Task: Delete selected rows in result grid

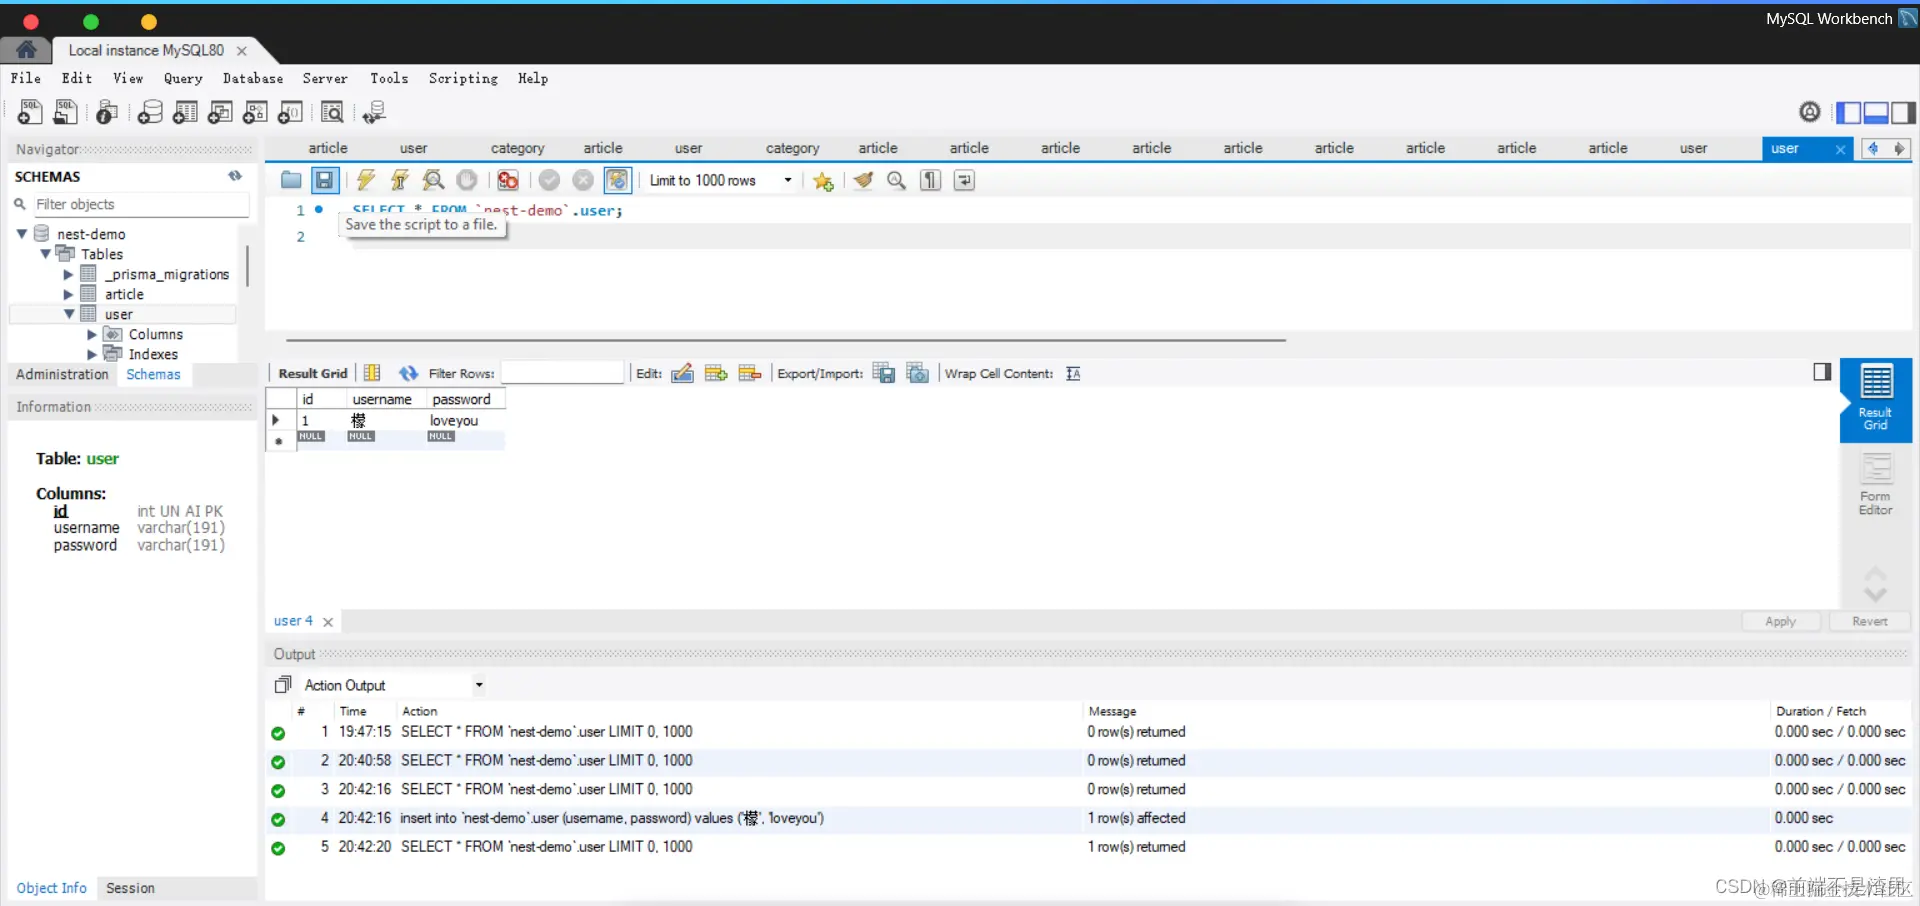Action: tap(750, 373)
